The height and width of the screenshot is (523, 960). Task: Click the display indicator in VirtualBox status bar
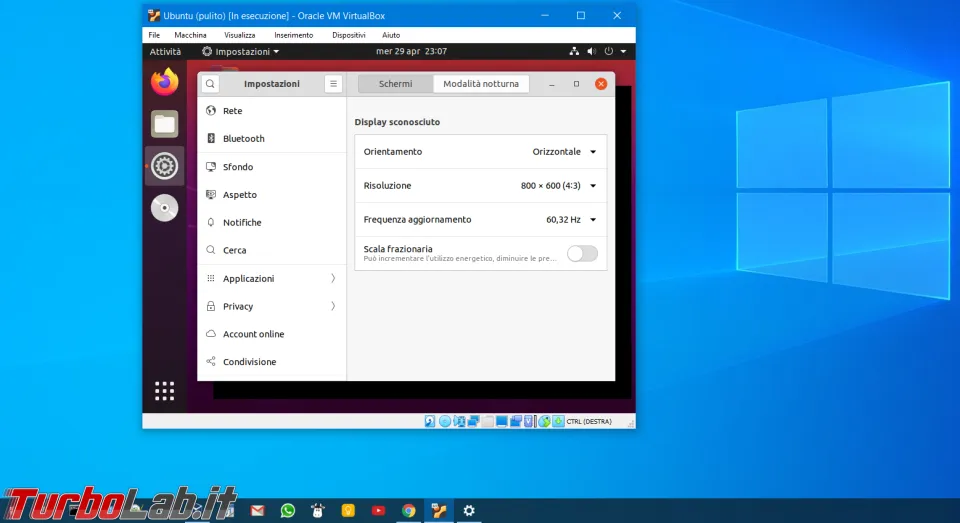(501, 421)
